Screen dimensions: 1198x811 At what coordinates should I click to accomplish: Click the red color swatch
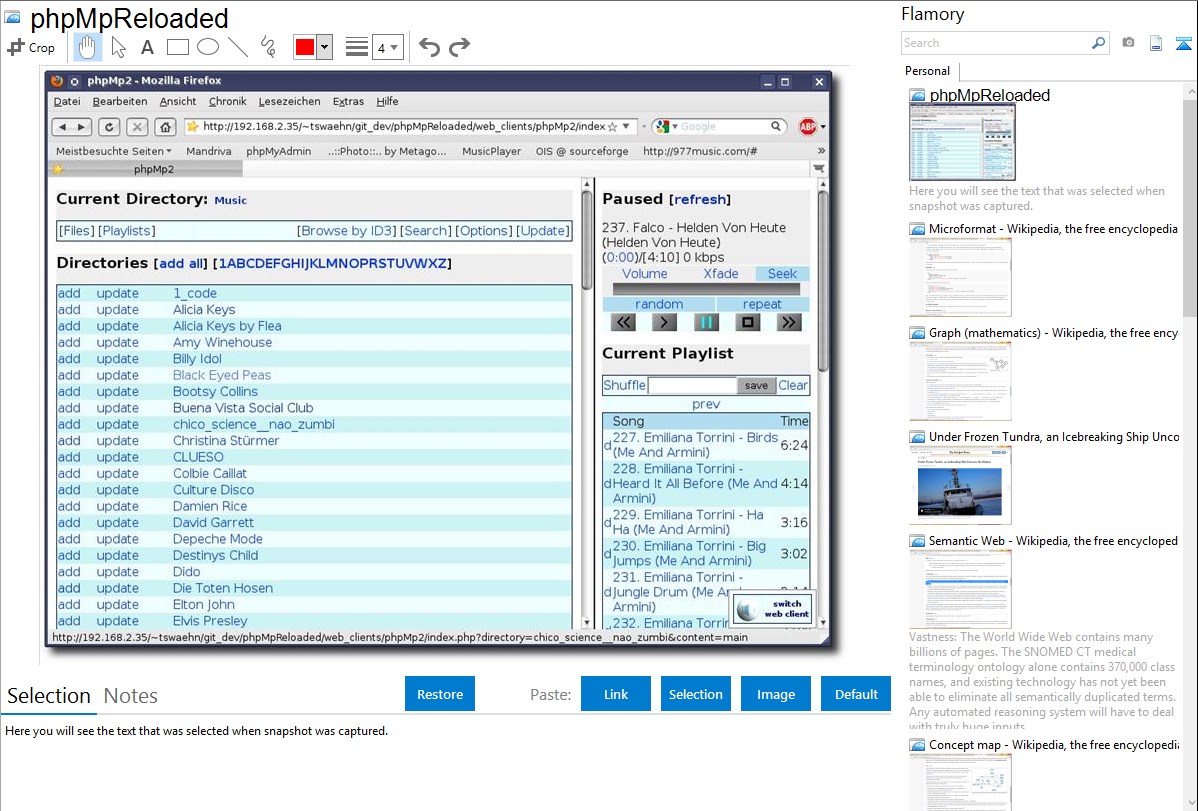click(x=305, y=47)
